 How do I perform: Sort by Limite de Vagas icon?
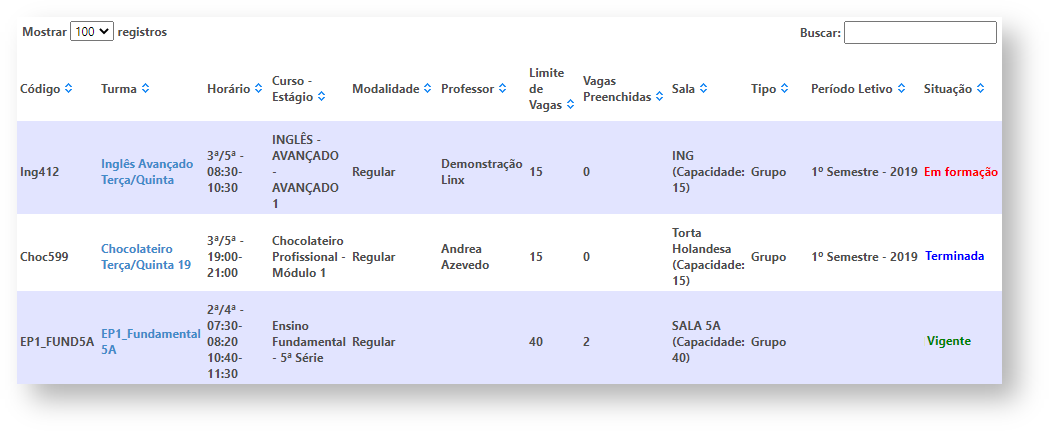(570, 105)
